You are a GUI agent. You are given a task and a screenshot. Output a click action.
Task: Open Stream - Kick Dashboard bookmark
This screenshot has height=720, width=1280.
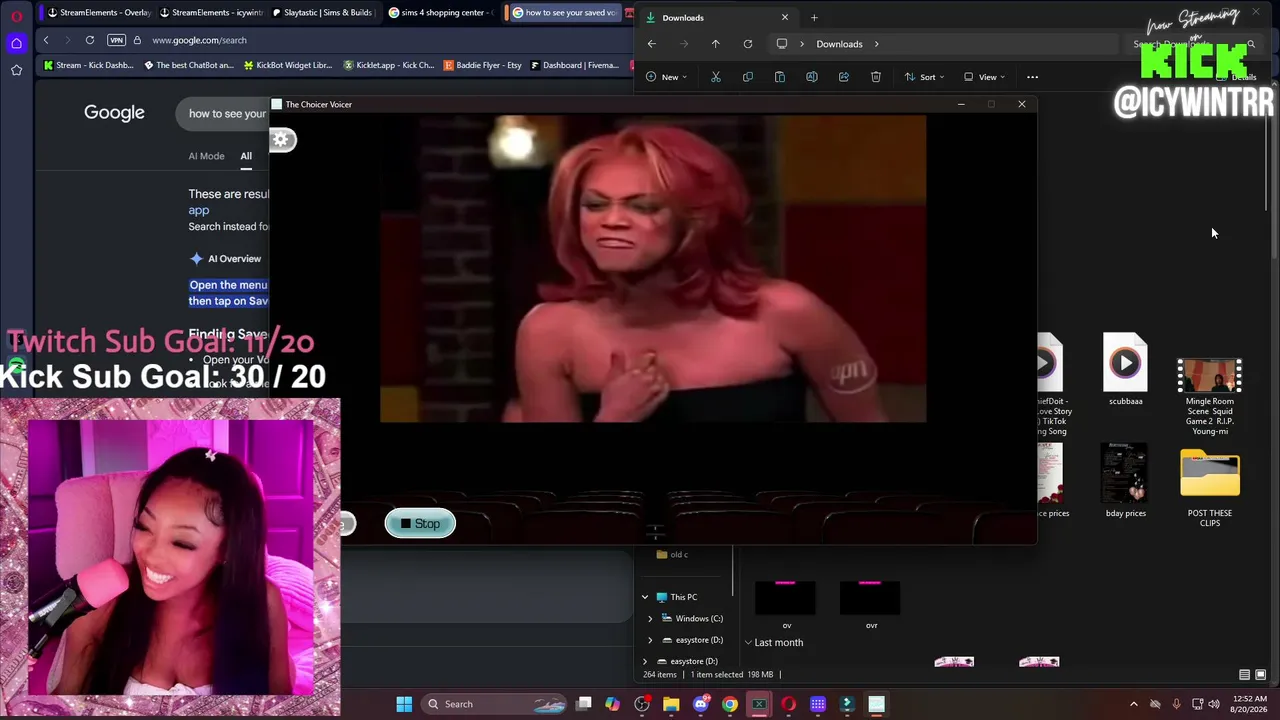[88, 65]
